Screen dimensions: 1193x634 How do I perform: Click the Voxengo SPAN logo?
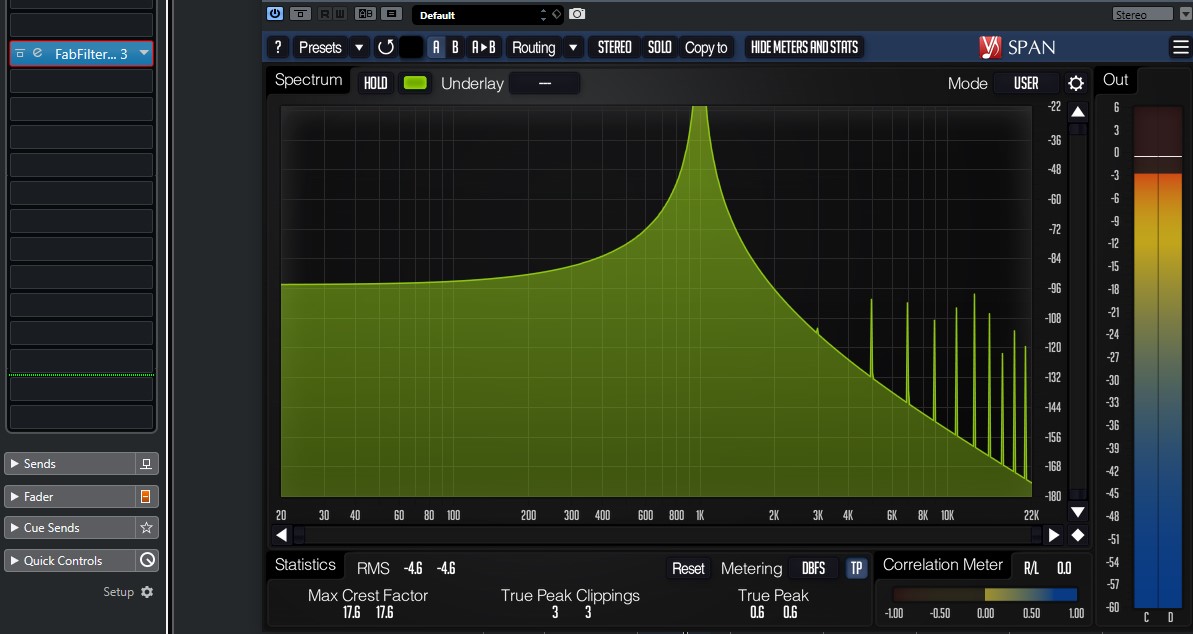(1017, 47)
